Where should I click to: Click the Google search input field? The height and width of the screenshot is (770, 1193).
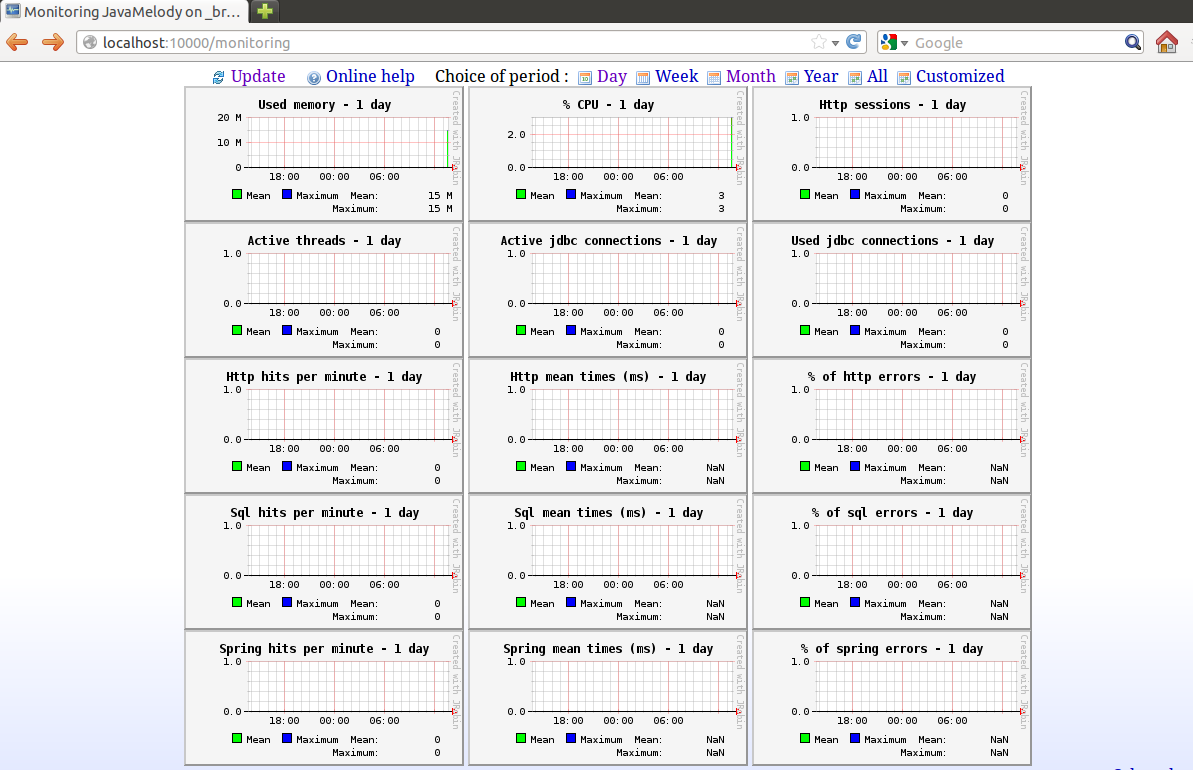(1015, 43)
